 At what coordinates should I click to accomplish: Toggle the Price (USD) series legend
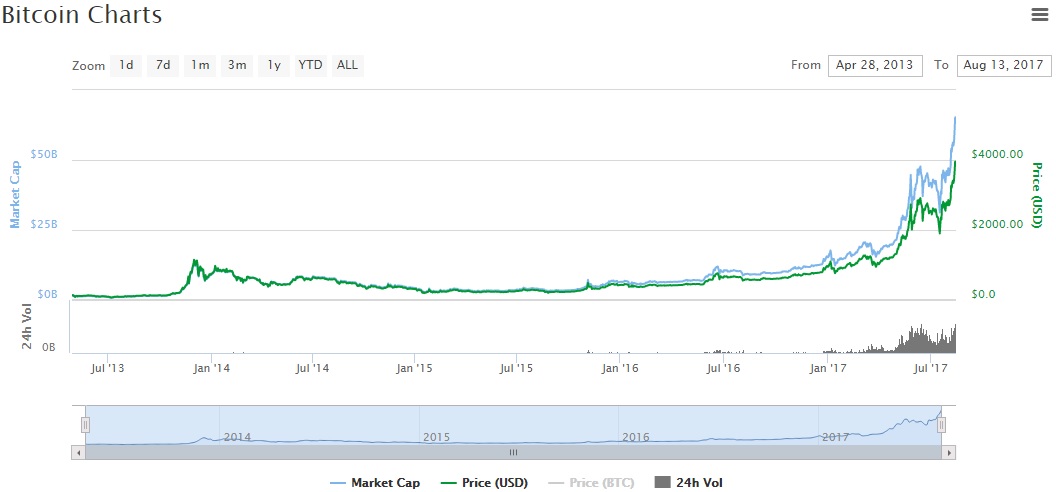pos(486,483)
